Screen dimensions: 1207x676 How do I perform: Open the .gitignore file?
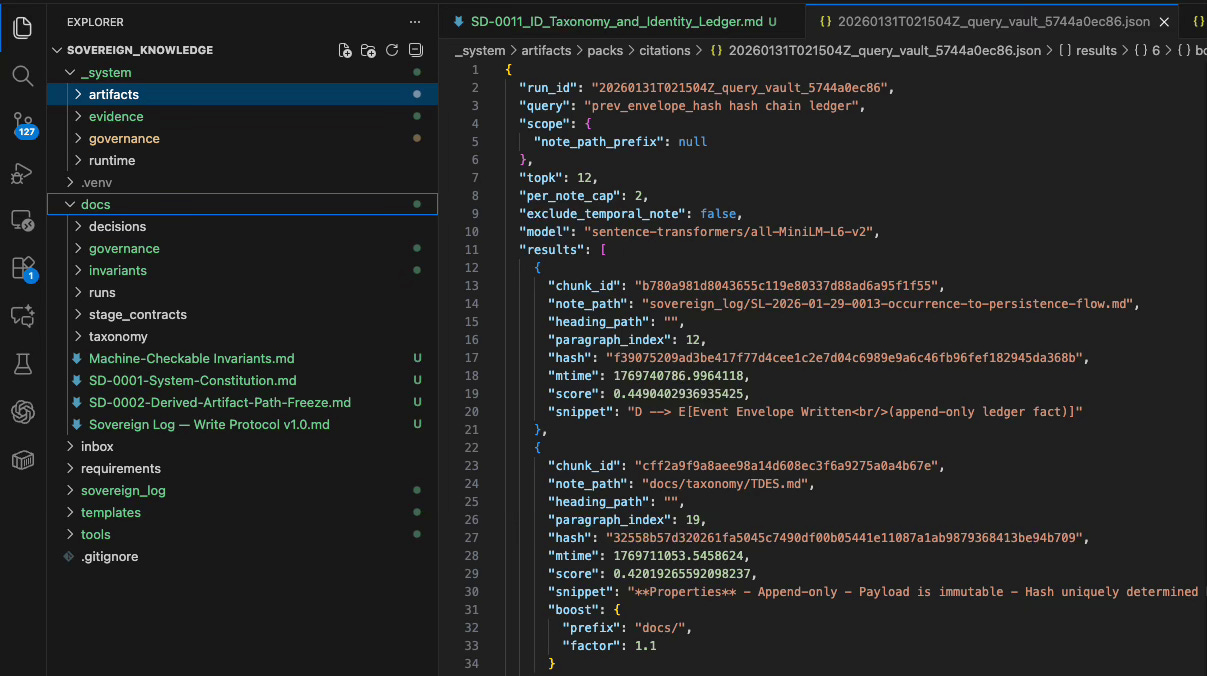[x=109, y=556]
